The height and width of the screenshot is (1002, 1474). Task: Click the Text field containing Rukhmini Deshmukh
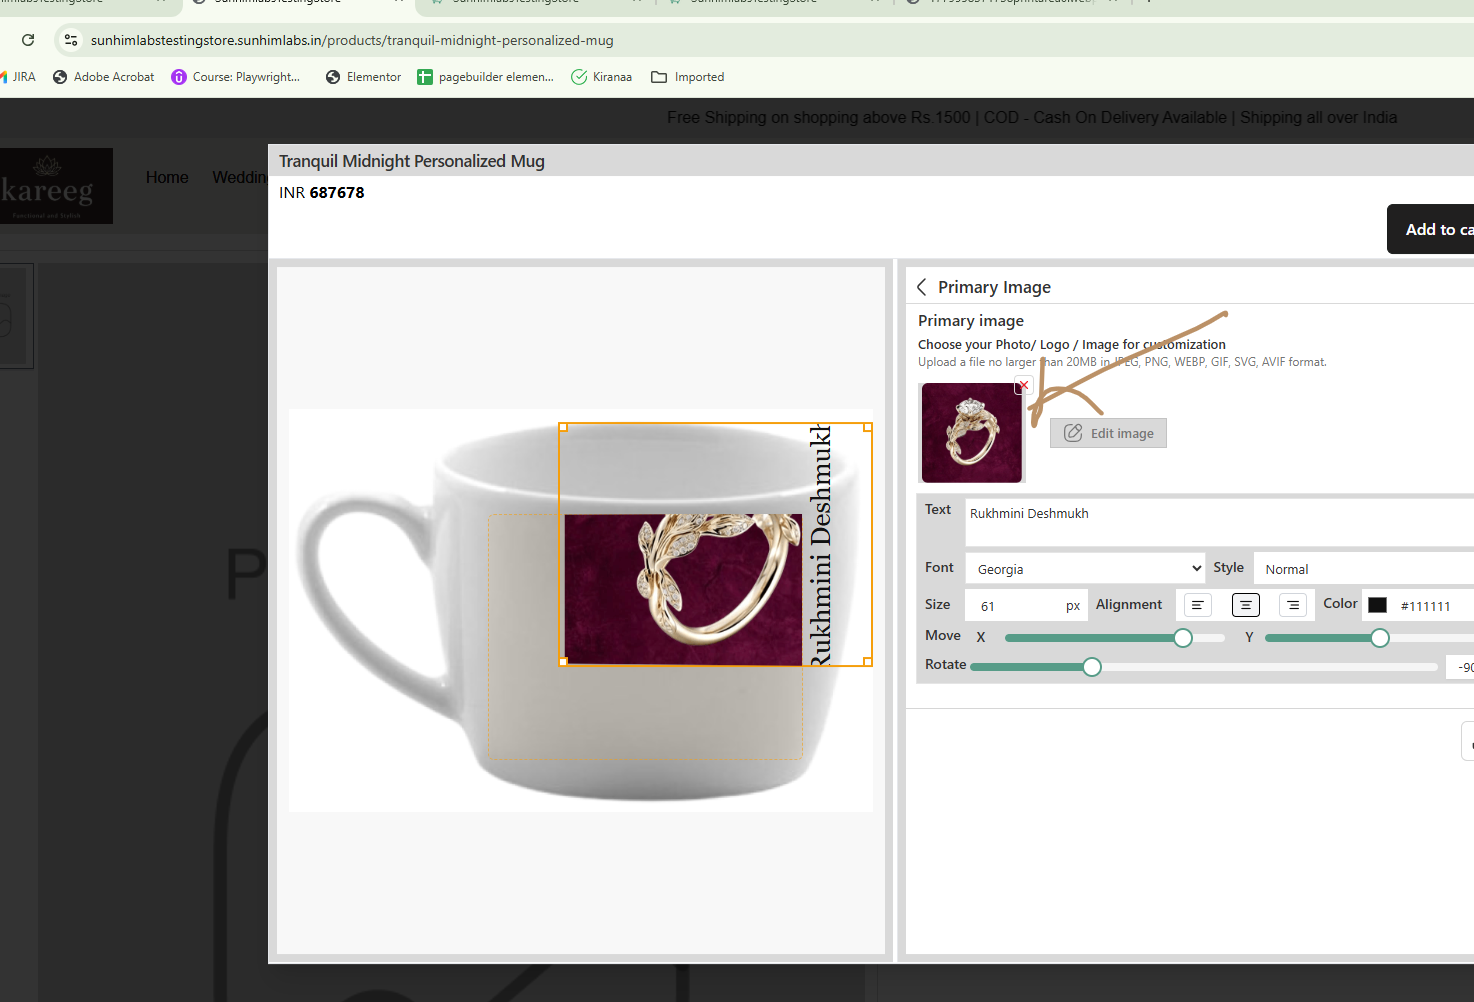(x=1219, y=522)
